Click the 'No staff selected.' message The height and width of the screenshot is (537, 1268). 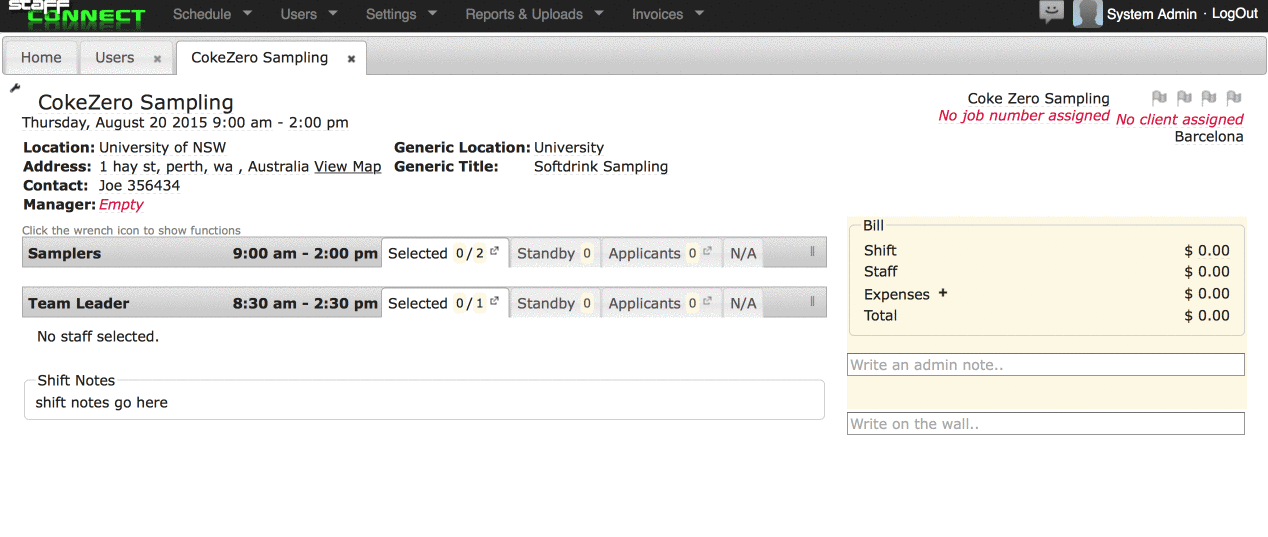pos(98,336)
